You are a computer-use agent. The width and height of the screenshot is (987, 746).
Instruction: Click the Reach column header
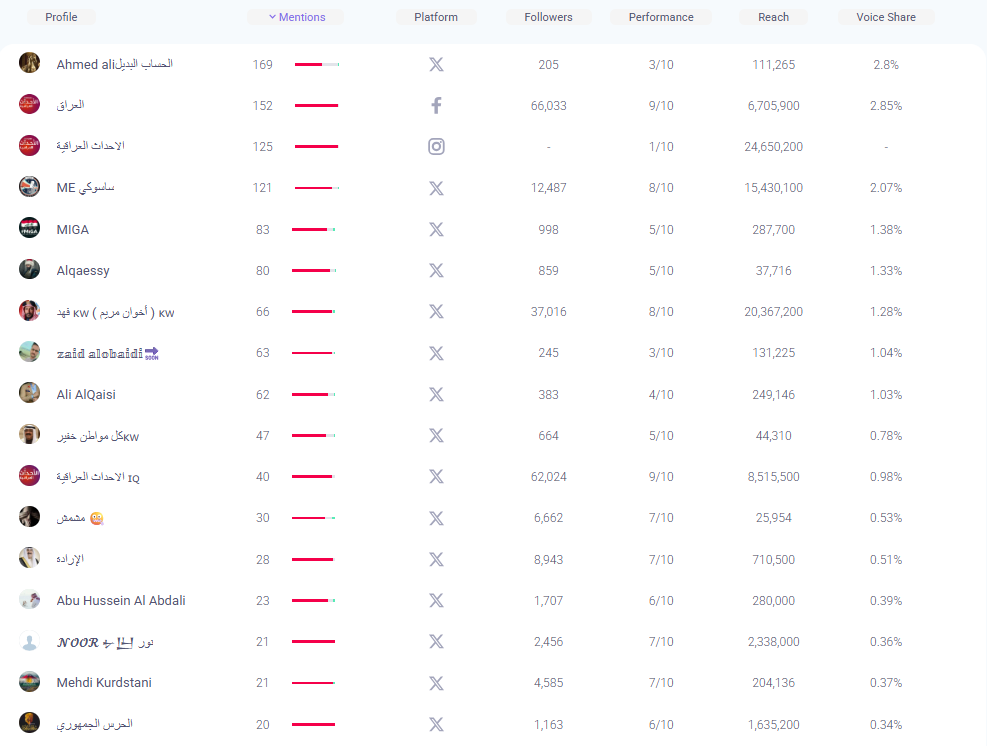[773, 17]
